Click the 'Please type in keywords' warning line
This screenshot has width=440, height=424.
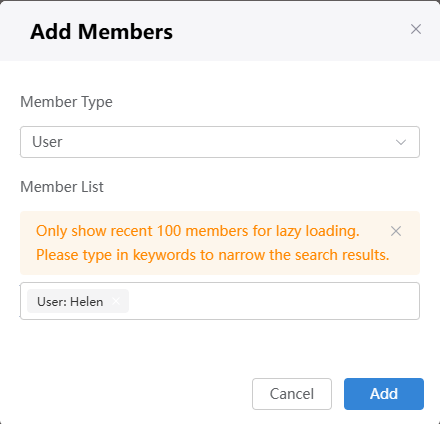tap(213, 255)
